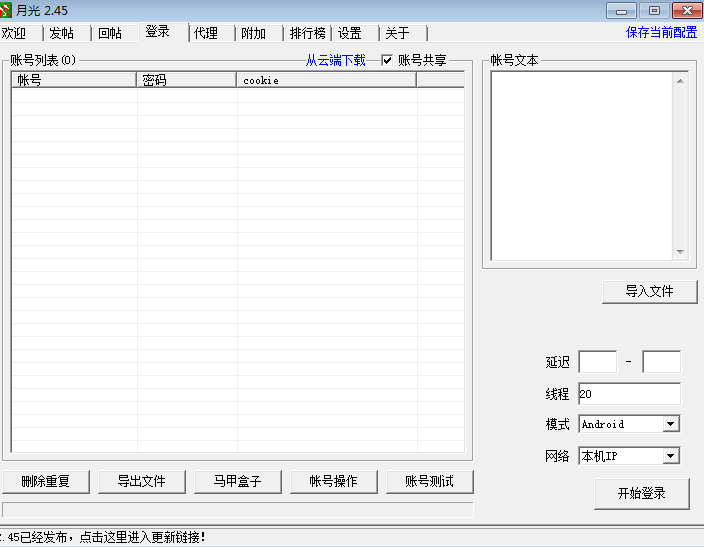
Task: Click the 从云端下载 link
Action: (x=336, y=60)
